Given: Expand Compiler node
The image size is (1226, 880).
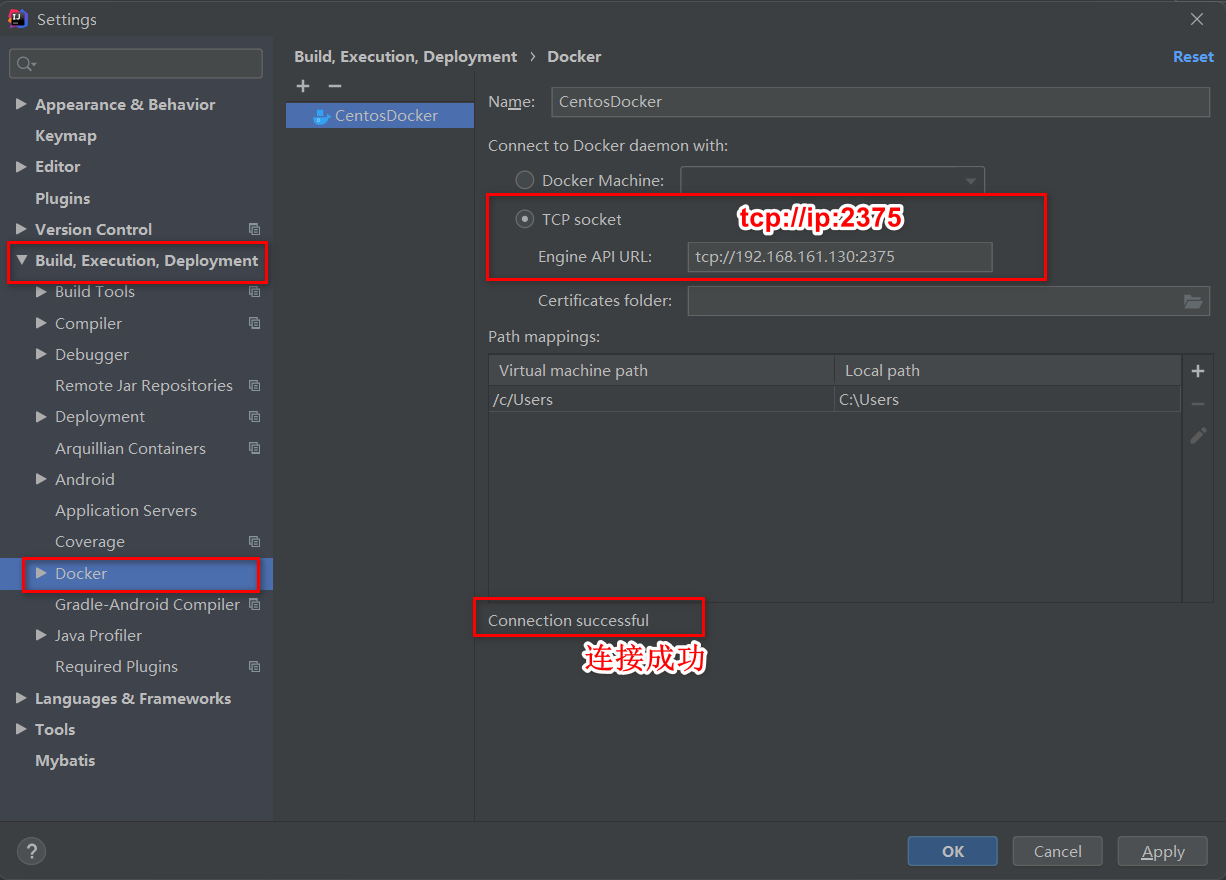Looking at the screenshot, I should (x=41, y=323).
